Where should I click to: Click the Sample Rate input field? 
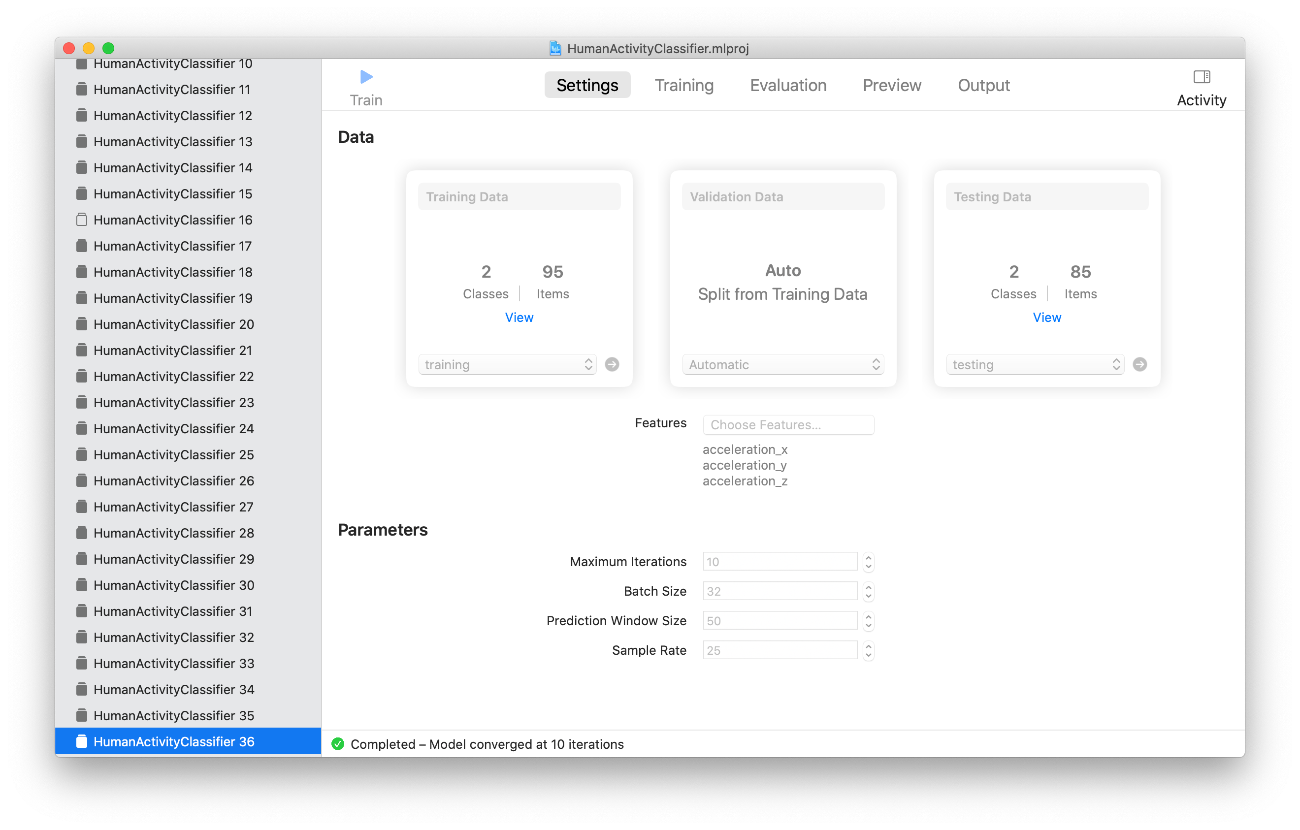pyautogui.click(x=780, y=651)
